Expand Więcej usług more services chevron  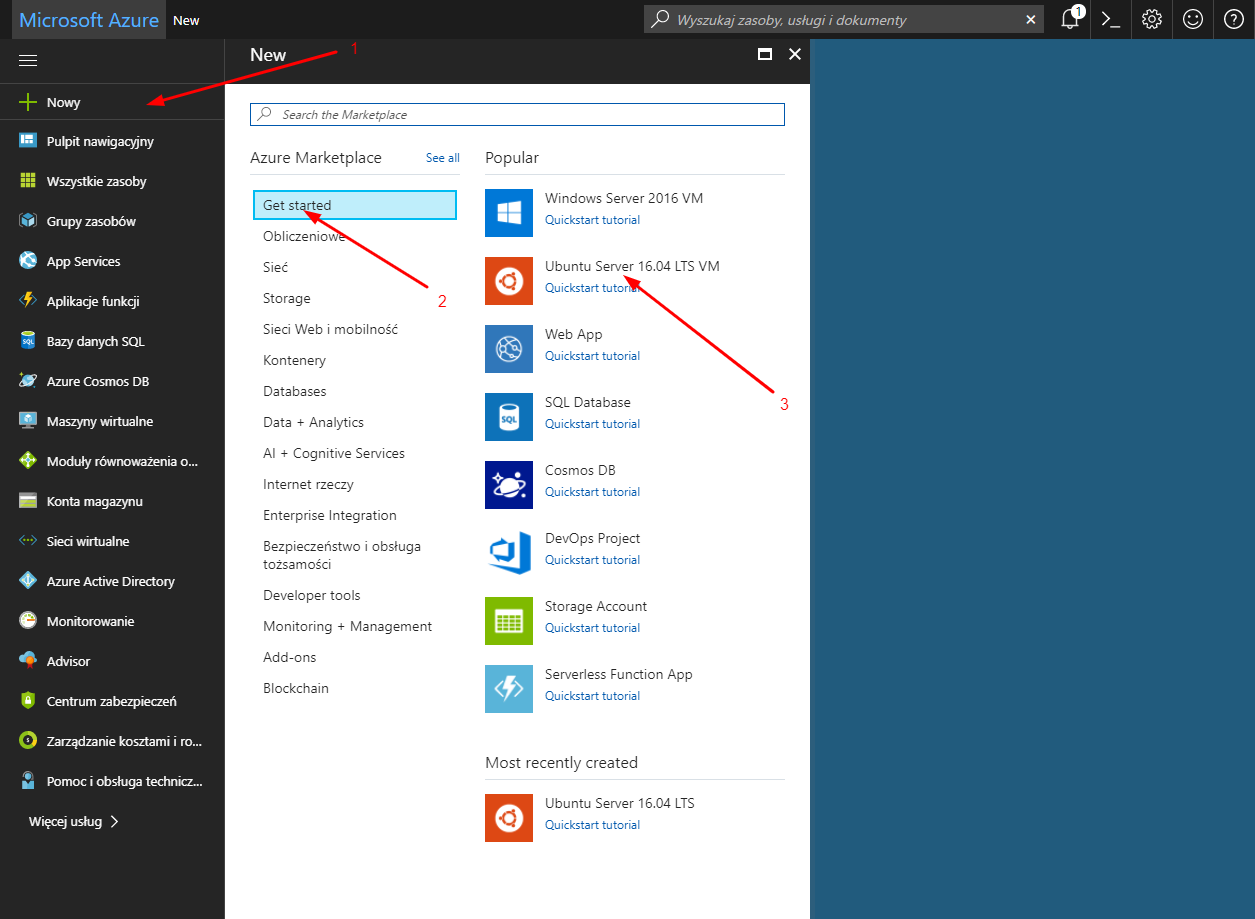[x=114, y=821]
